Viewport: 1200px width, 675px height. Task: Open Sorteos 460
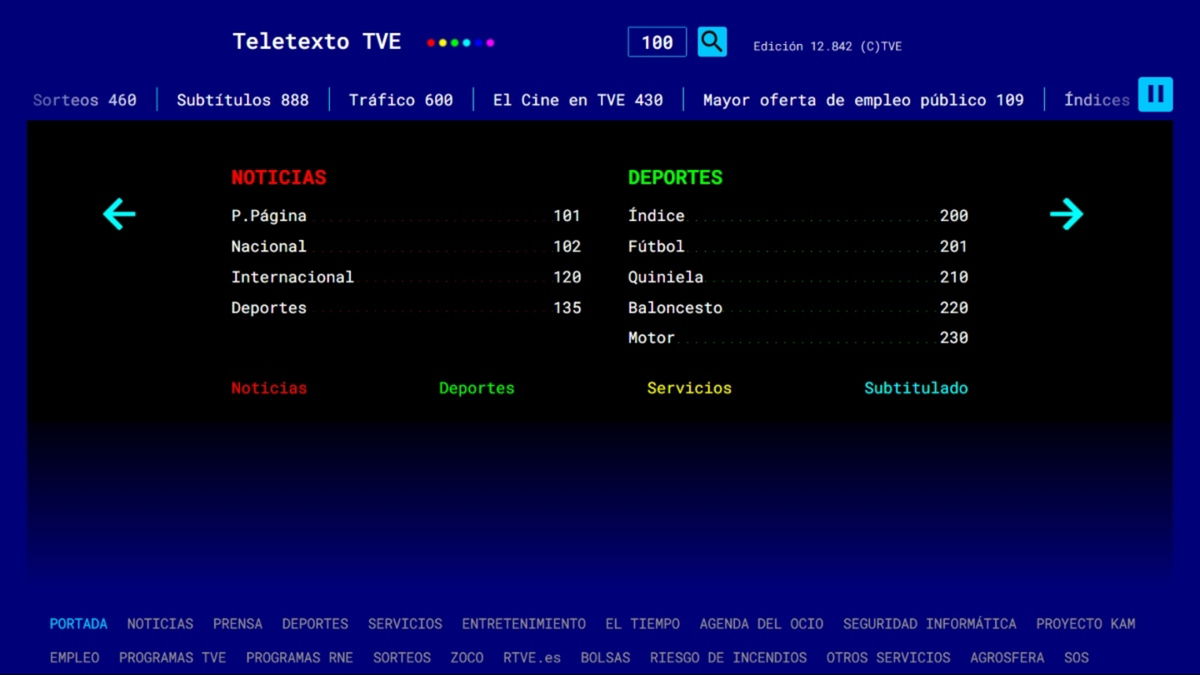pos(84,99)
